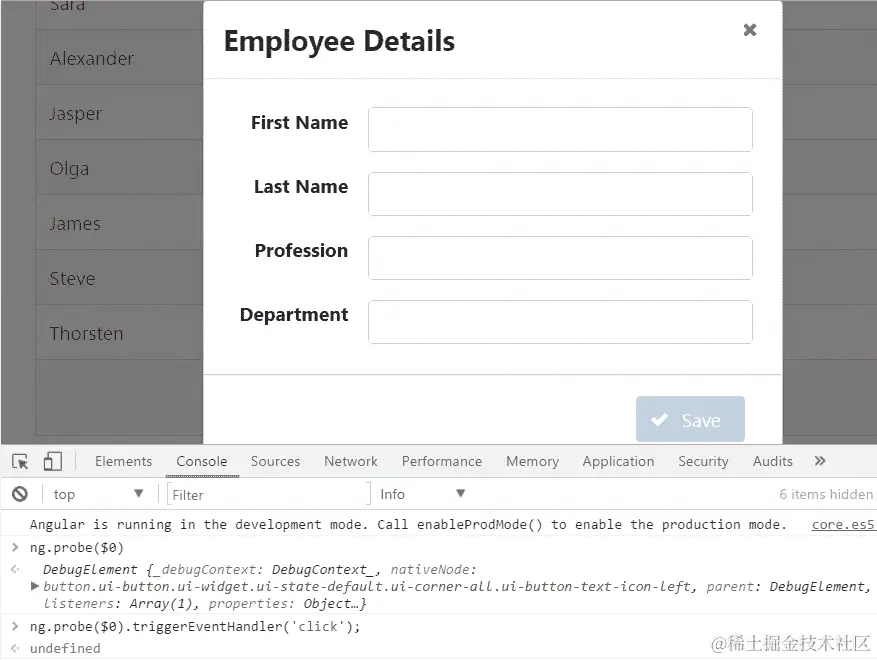Select the Jasper row in the list

[x=119, y=113]
